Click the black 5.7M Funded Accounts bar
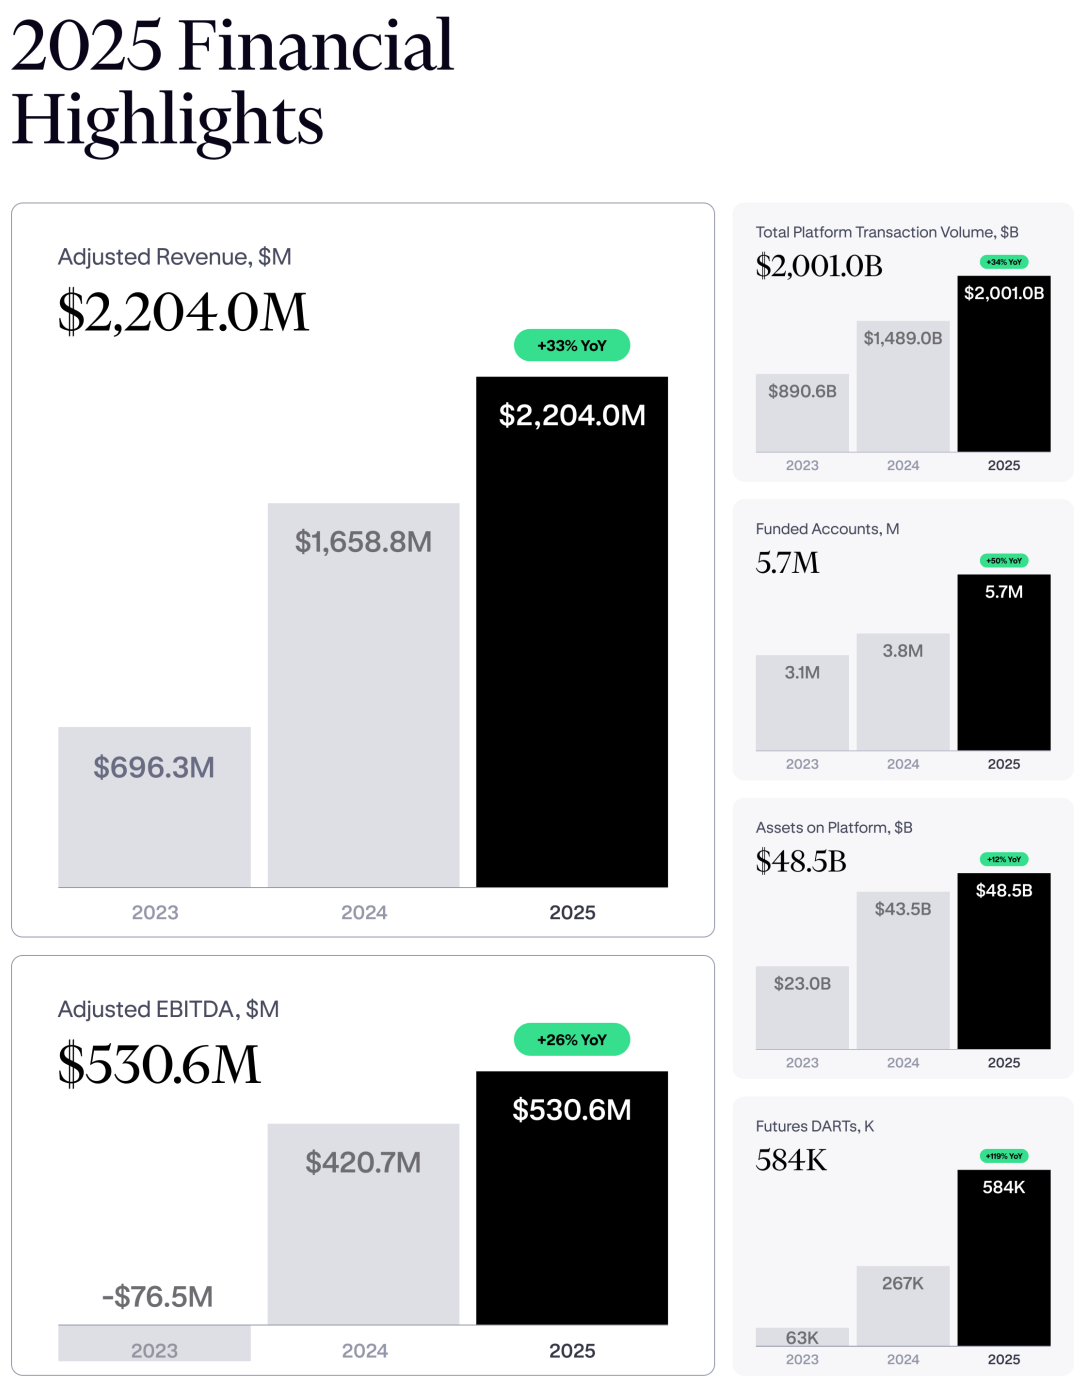Screen dimensions: 1080x1385 coord(1004,662)
